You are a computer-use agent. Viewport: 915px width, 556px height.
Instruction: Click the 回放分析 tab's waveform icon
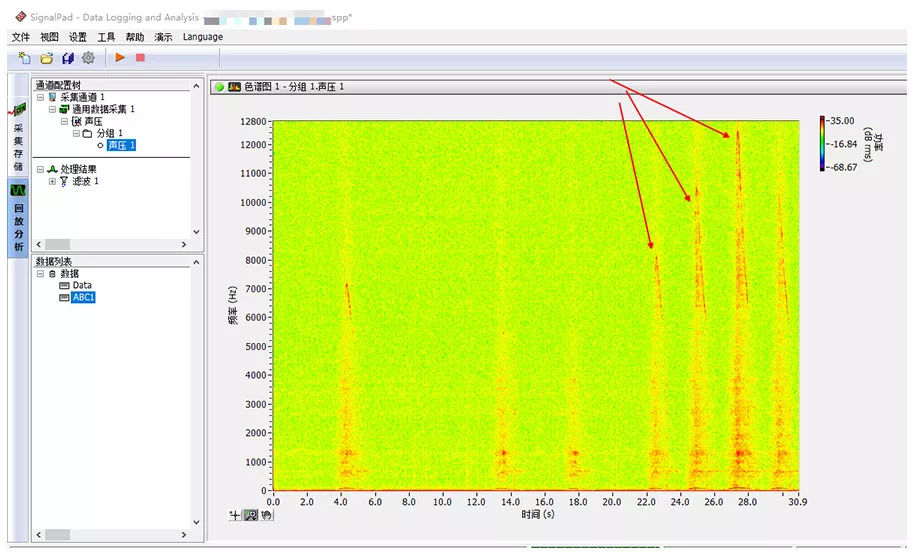pyautogui.click(x=18, y=190)
